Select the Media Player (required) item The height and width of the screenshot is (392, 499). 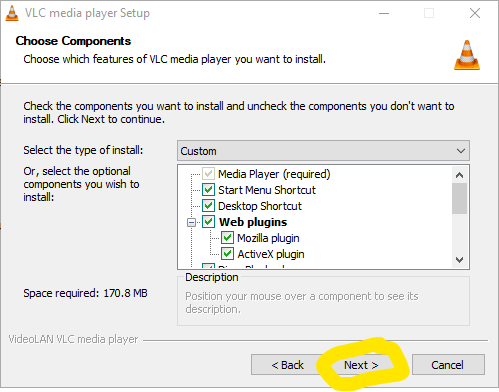tap(274, 174)
